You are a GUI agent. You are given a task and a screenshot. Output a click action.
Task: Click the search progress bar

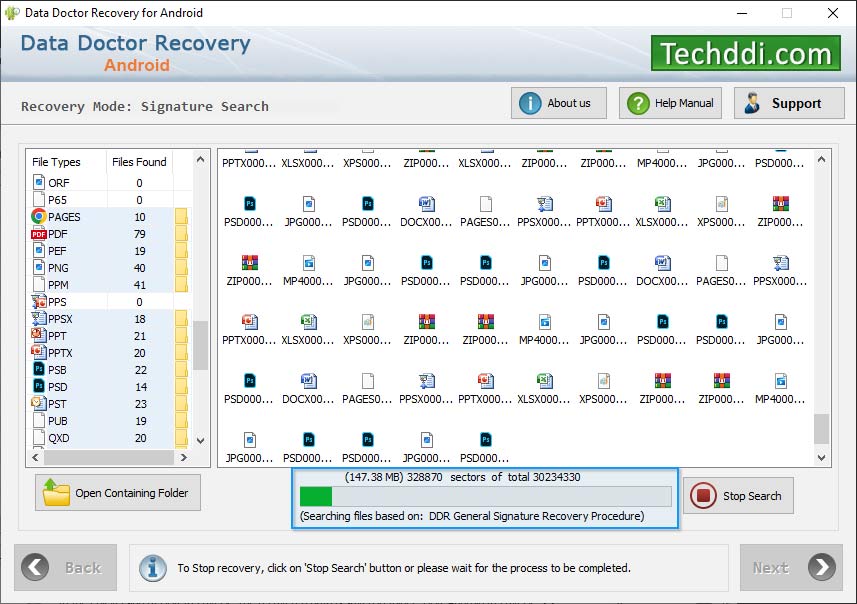(485, 496)
